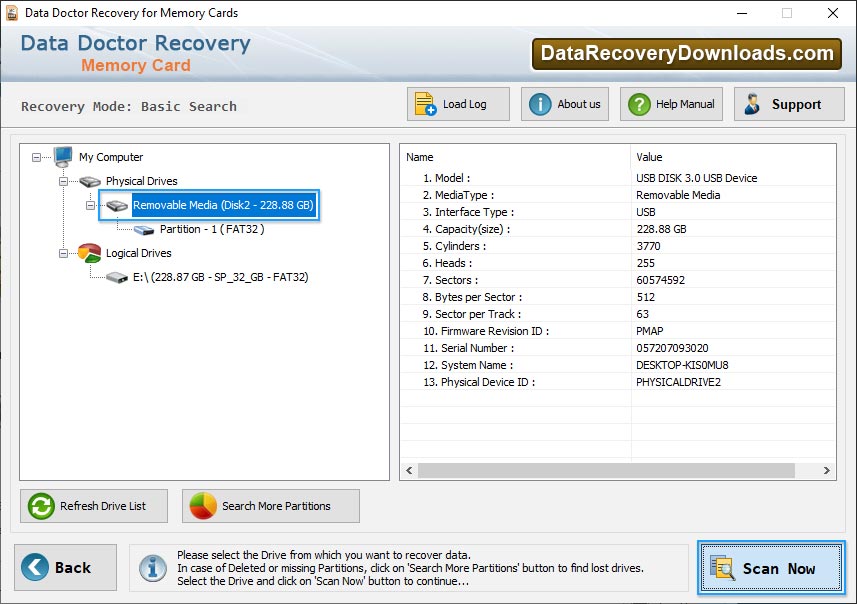The height and width of the screenshot is (604, 857).
Task: Click the My Computer monitor icon
Action: [63, 157]
